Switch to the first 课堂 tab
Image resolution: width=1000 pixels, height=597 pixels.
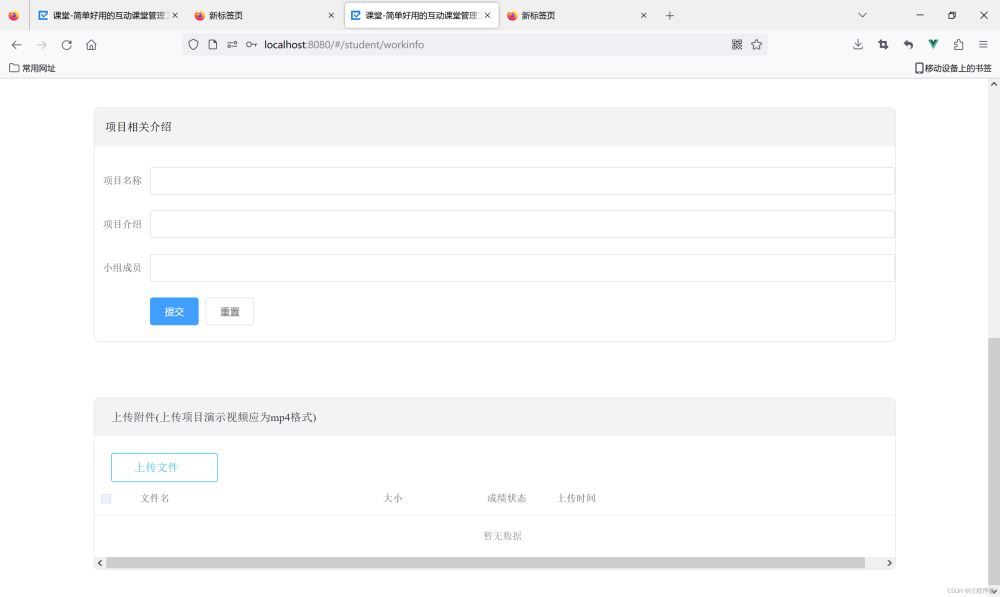105,15
